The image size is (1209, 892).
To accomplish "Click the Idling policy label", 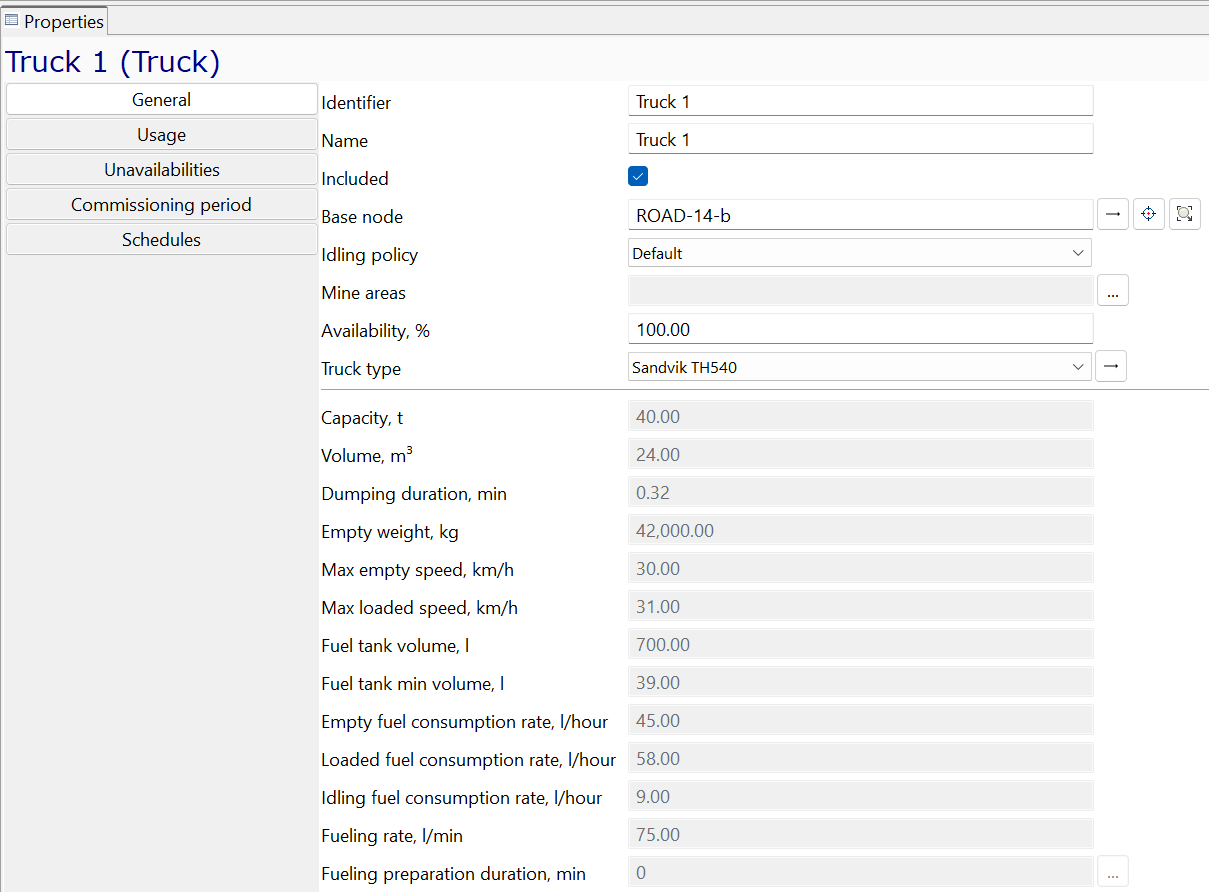I will 369,255.
